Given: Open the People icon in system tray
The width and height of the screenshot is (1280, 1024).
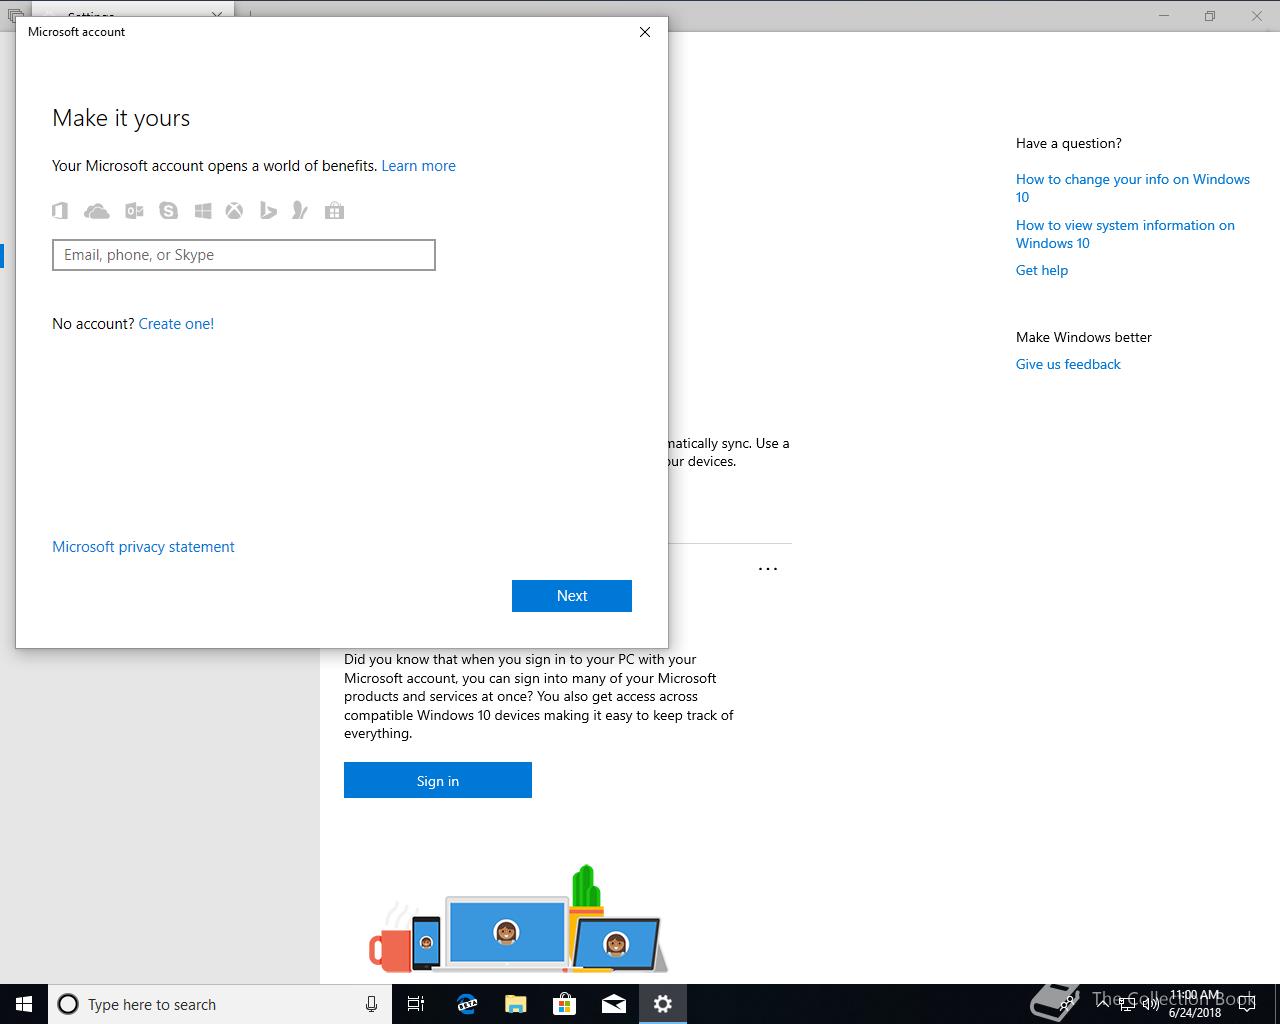Looking at the screenshot, I should [1068, 1004].
